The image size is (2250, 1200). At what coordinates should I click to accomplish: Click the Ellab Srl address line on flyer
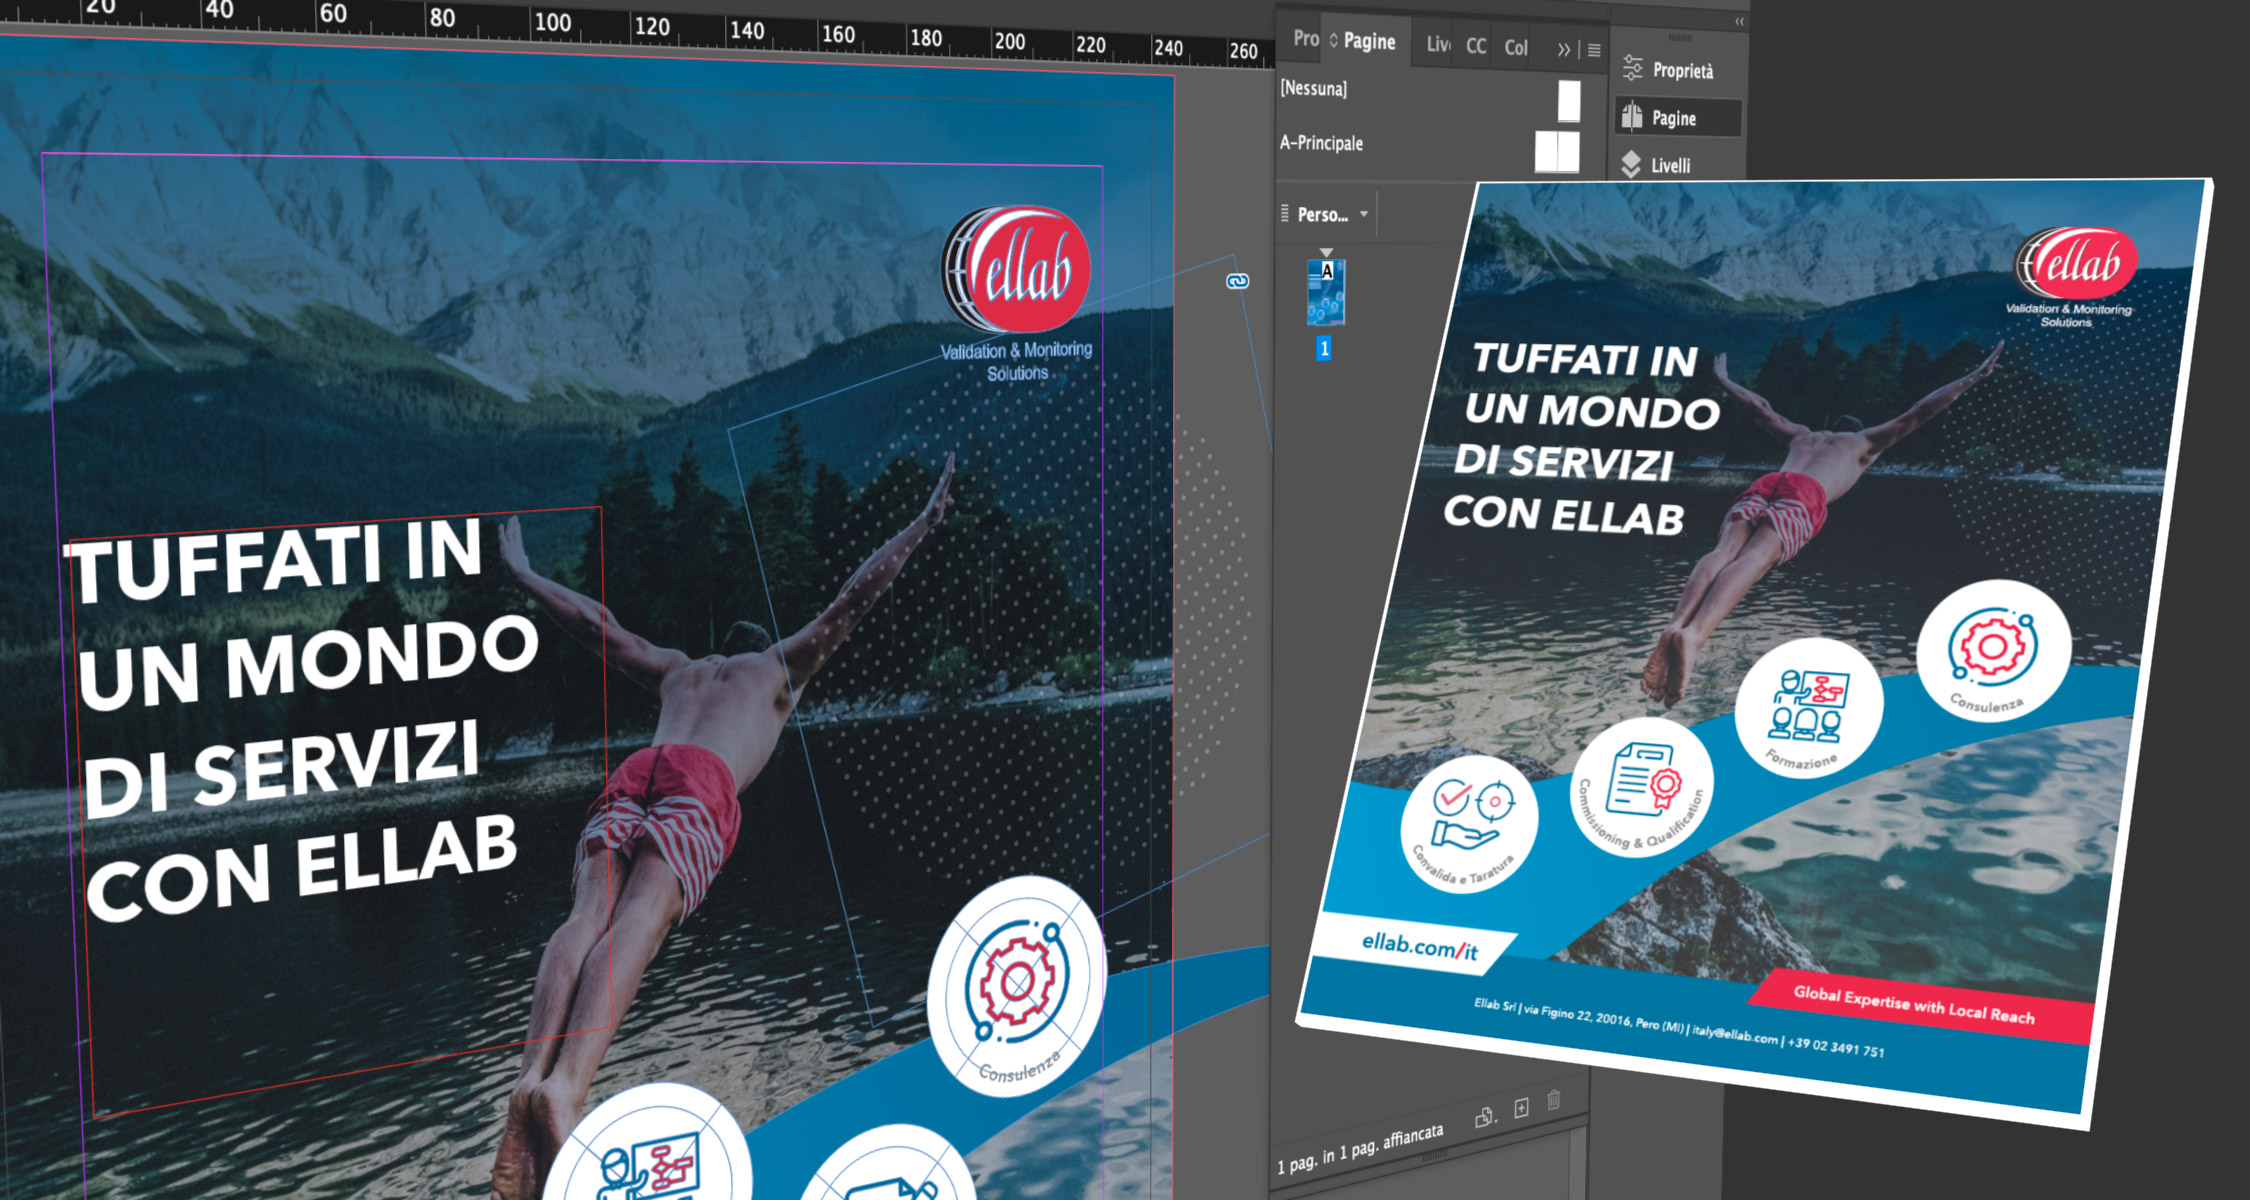pyautogui.click(x=1680, y=1028)
